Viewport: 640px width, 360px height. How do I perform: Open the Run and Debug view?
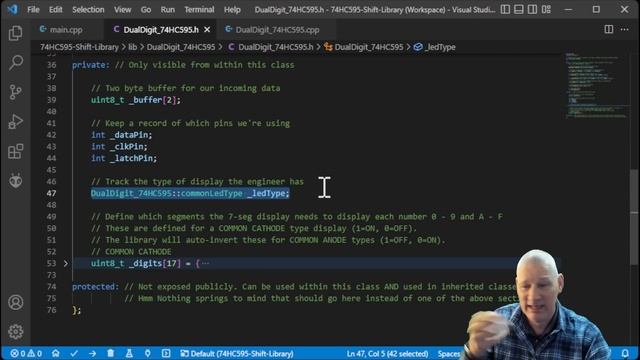click(16, 122)
